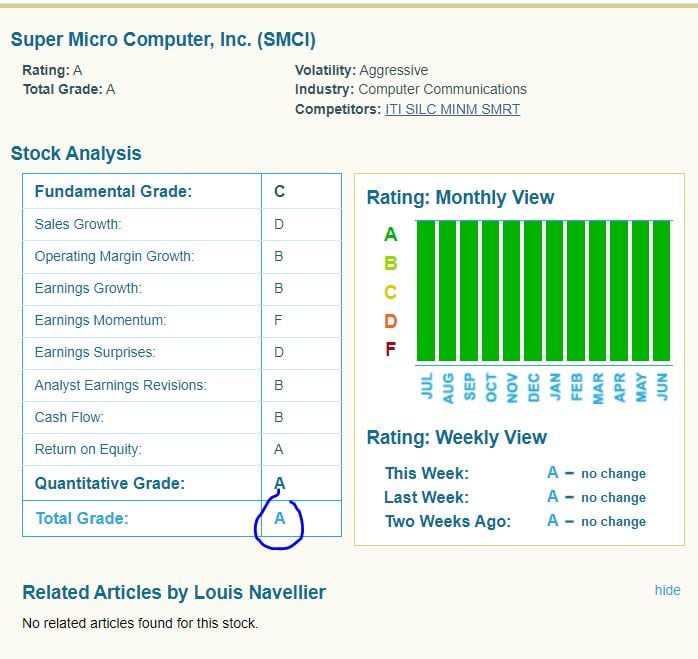Click the DEC month label under chart
The image size is (698, 659).
pos(534,387)
